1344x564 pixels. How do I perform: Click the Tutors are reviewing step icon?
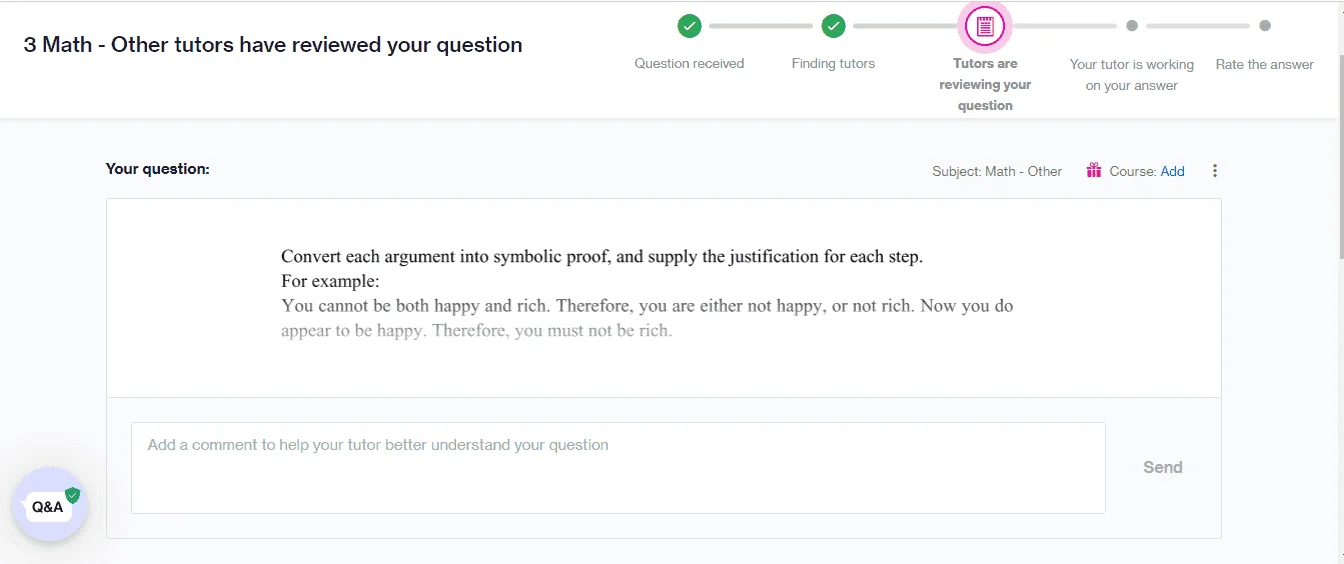coord(985,27)
